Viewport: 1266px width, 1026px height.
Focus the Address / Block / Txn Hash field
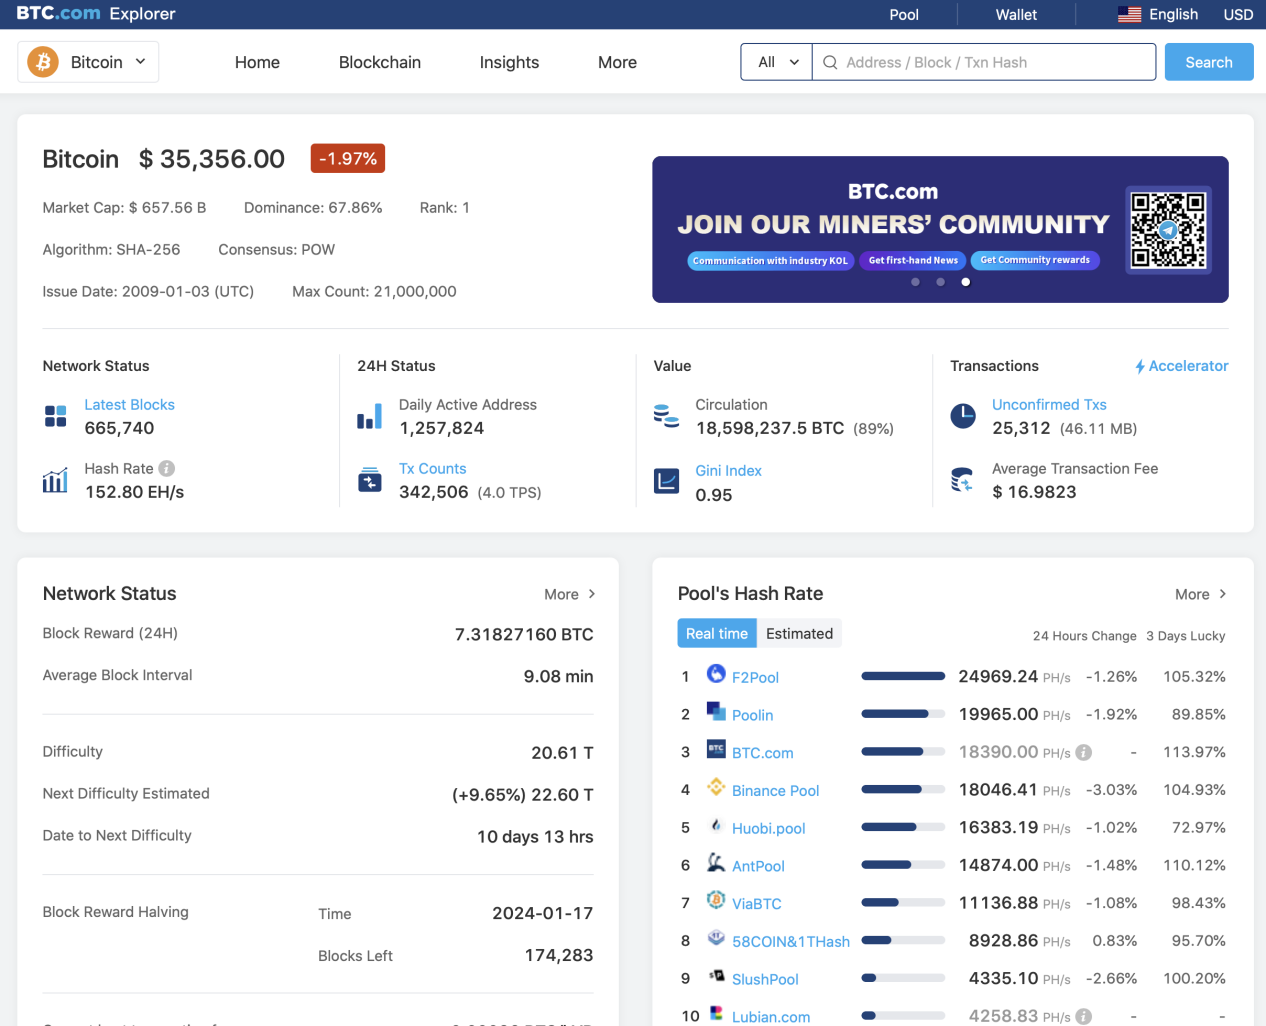tap(984, 62)
